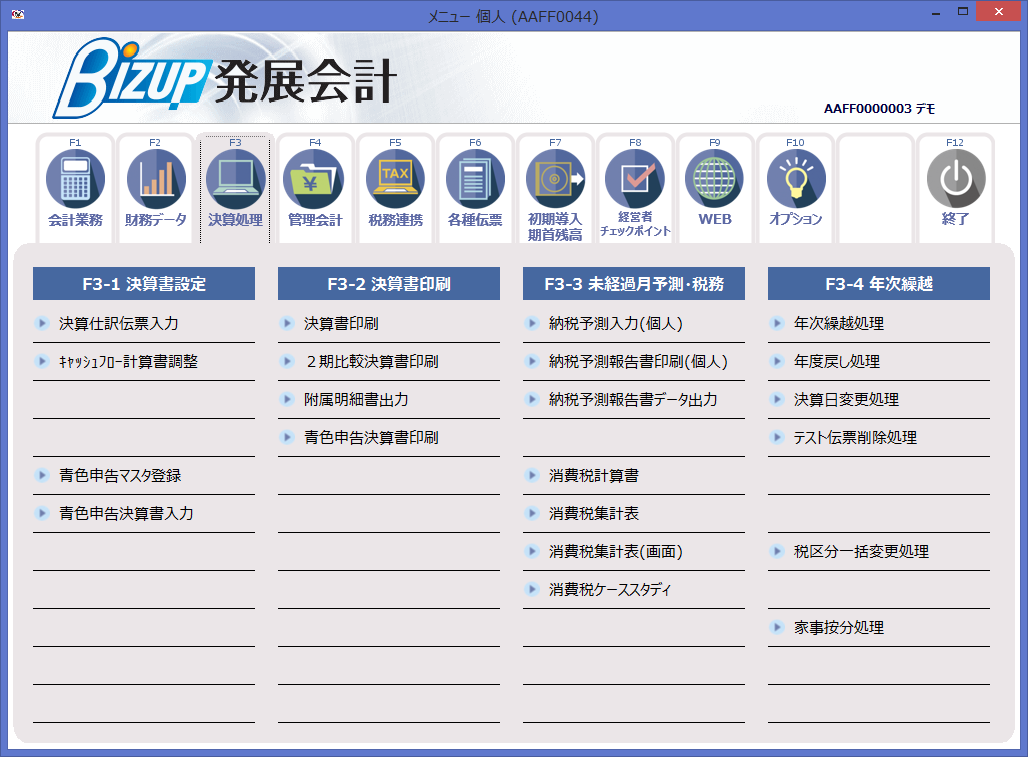
Task: Click the 終了 (F12) power icon
Action: tap(956, 185)
